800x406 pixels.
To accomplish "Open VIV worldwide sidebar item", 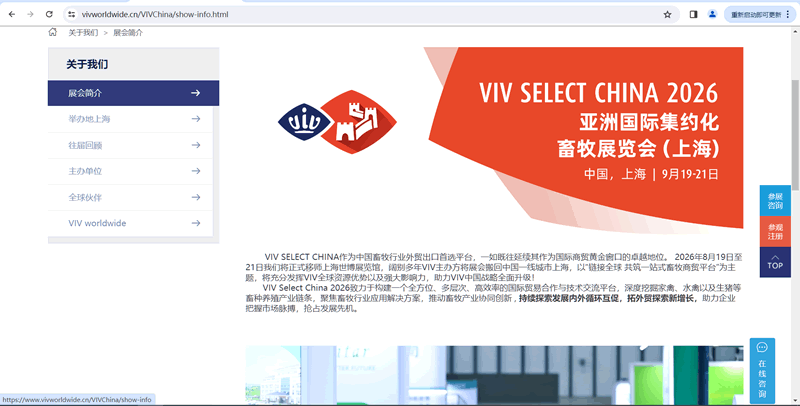I will [x=97, y=223].
